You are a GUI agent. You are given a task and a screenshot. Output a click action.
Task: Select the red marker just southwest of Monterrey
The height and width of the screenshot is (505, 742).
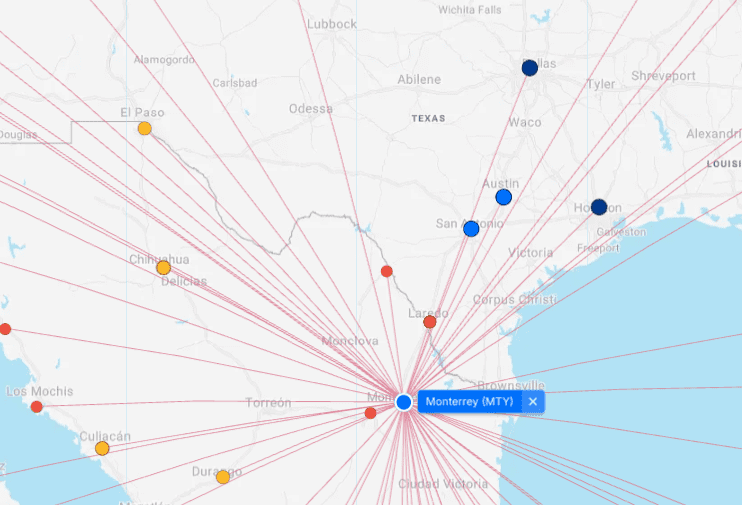coord(370,413)
